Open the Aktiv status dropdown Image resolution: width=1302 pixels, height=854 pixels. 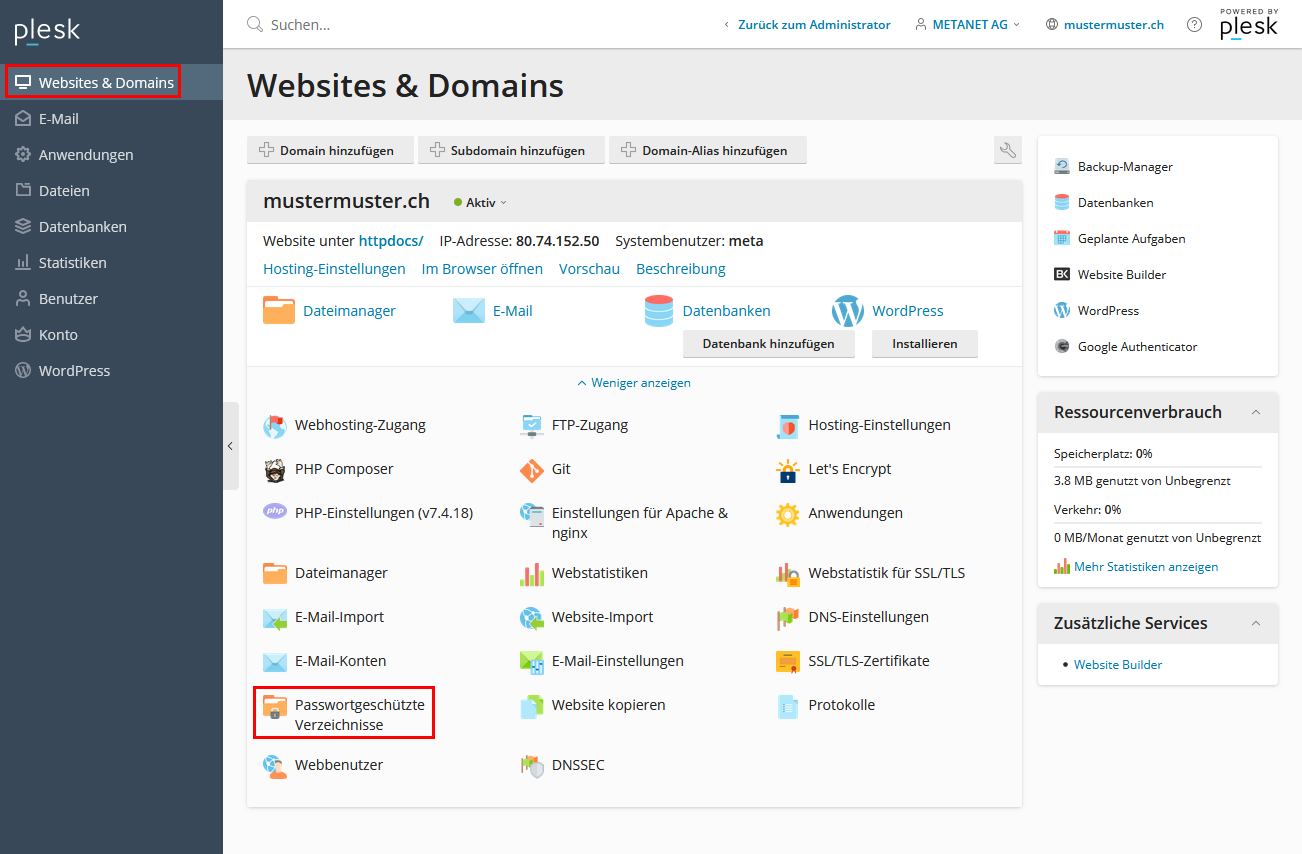(x=480, y=202)
